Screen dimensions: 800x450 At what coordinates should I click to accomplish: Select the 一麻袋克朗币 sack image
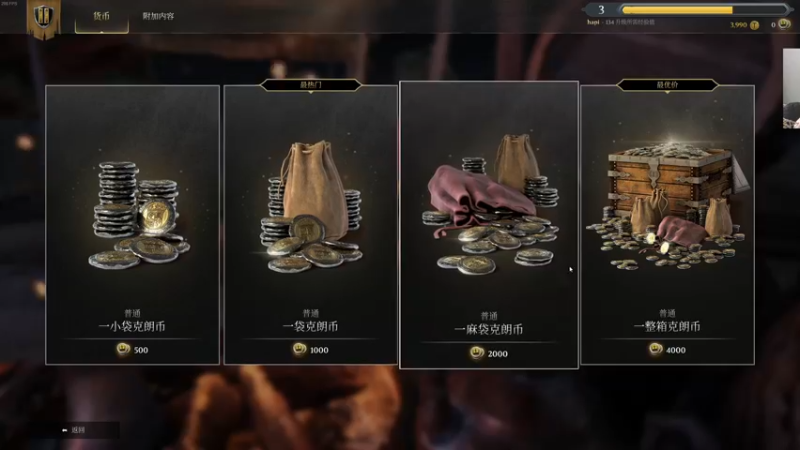click(490, 204)
